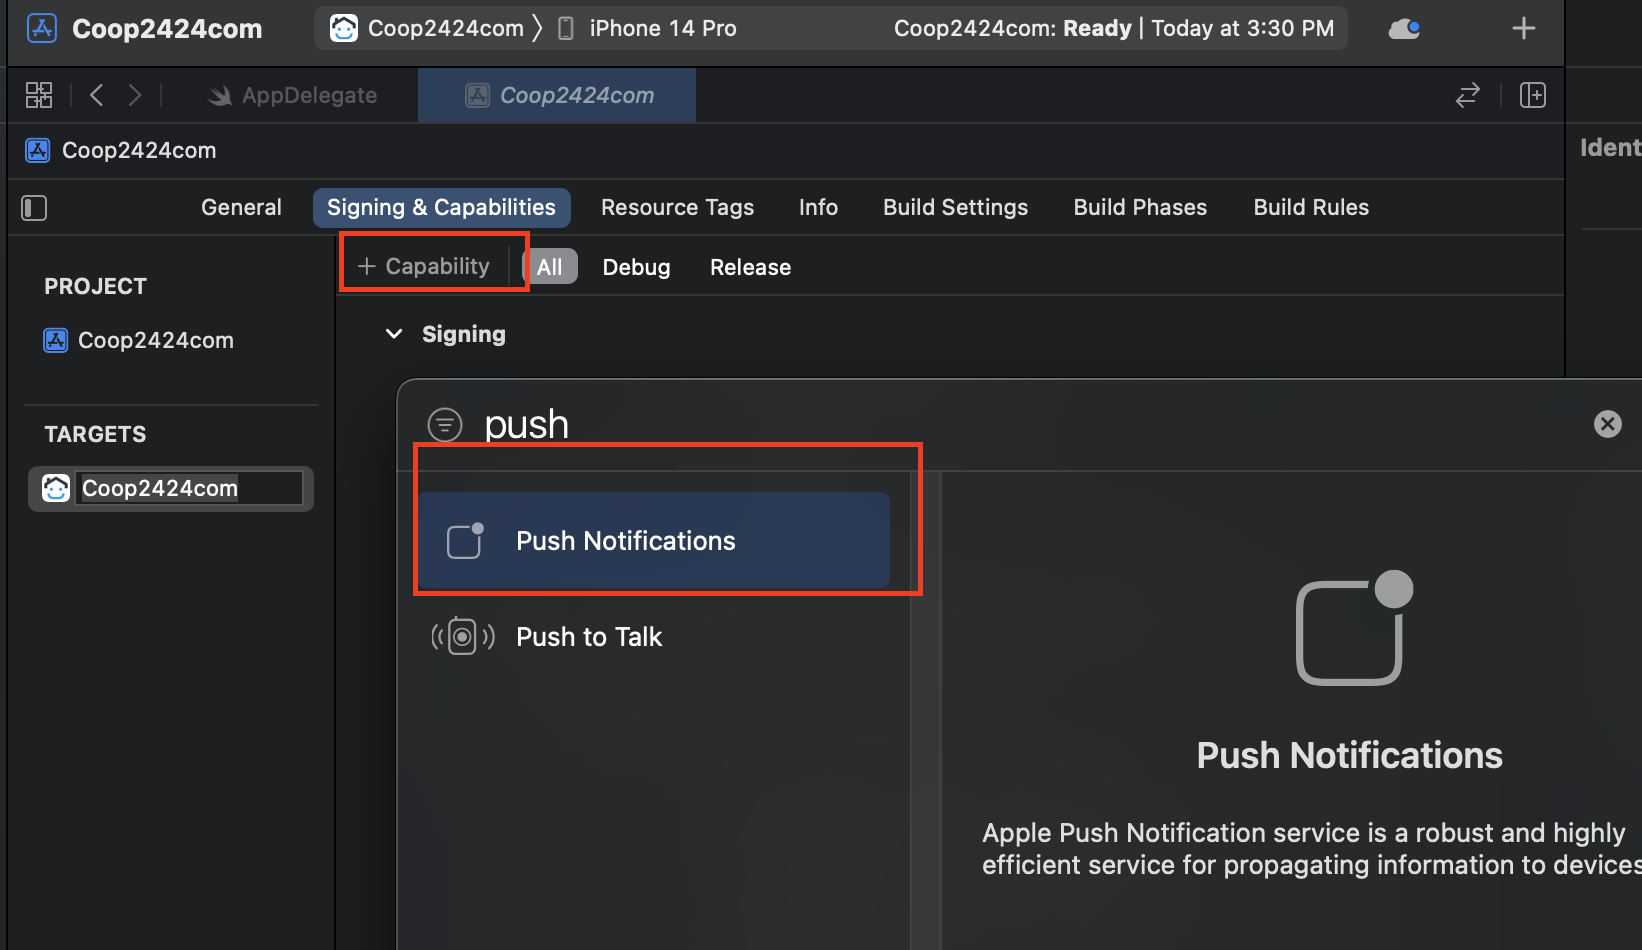1642x950 pixels.
Task: Add a new editor pane on right
Action: [x=1532, y=95]
